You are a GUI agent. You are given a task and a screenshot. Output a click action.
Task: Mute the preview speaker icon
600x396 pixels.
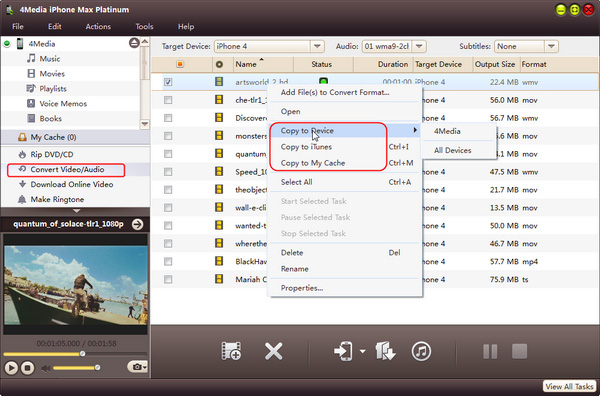pyautogui.click(x=46, y=368)
